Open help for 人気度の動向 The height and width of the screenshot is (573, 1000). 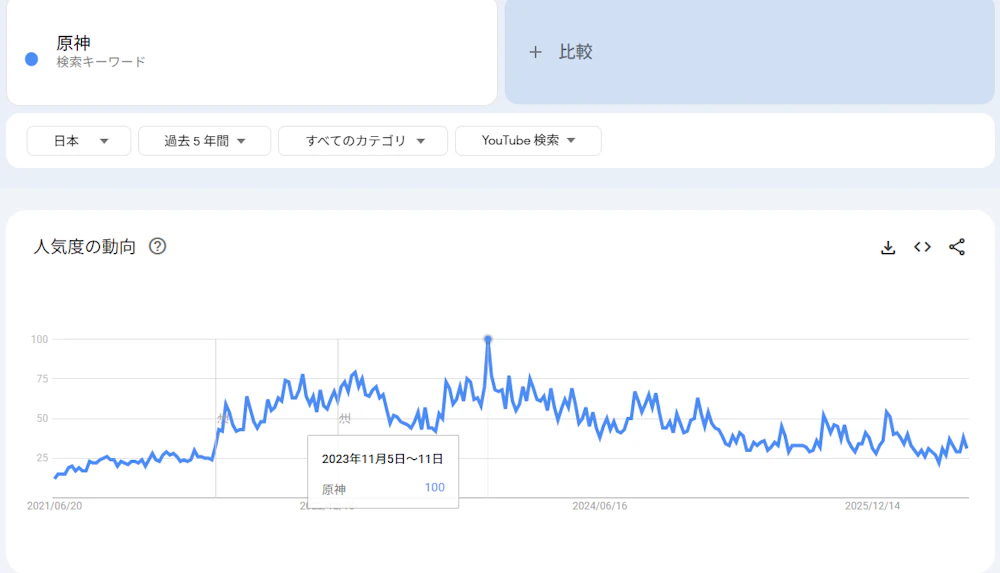158,246
